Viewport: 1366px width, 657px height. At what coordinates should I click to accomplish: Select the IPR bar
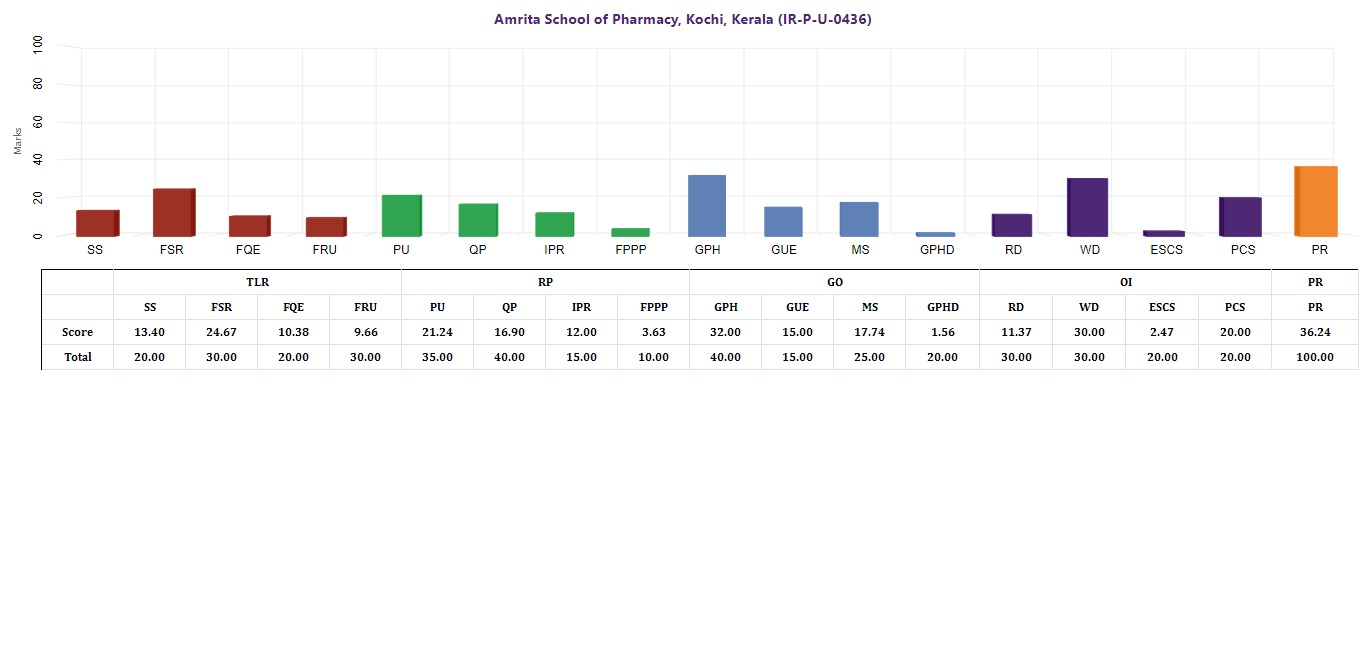[x=555, y=224]
